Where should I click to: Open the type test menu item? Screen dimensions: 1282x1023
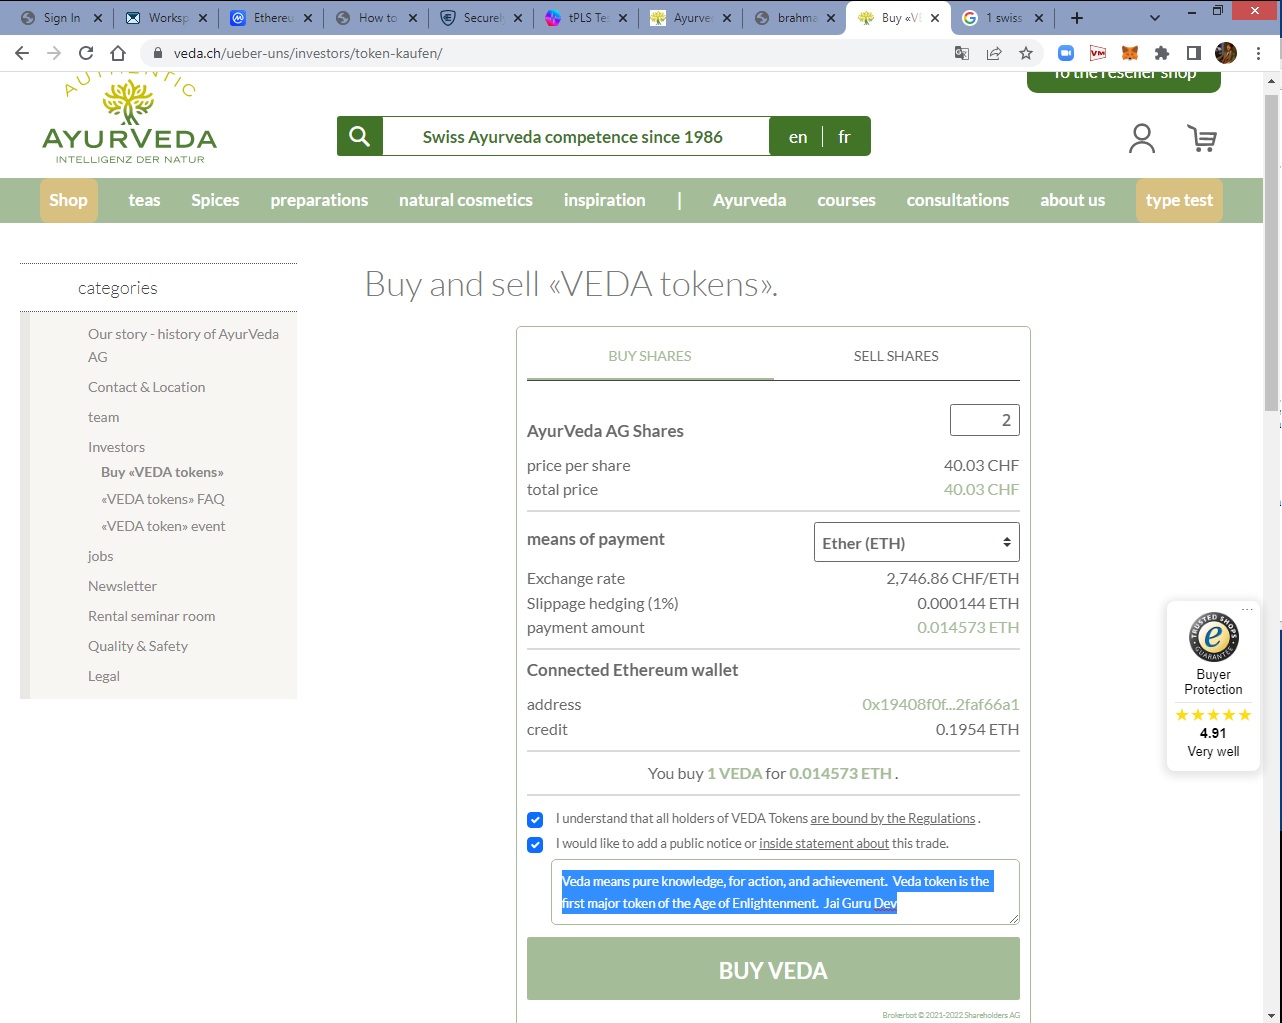1179,200
